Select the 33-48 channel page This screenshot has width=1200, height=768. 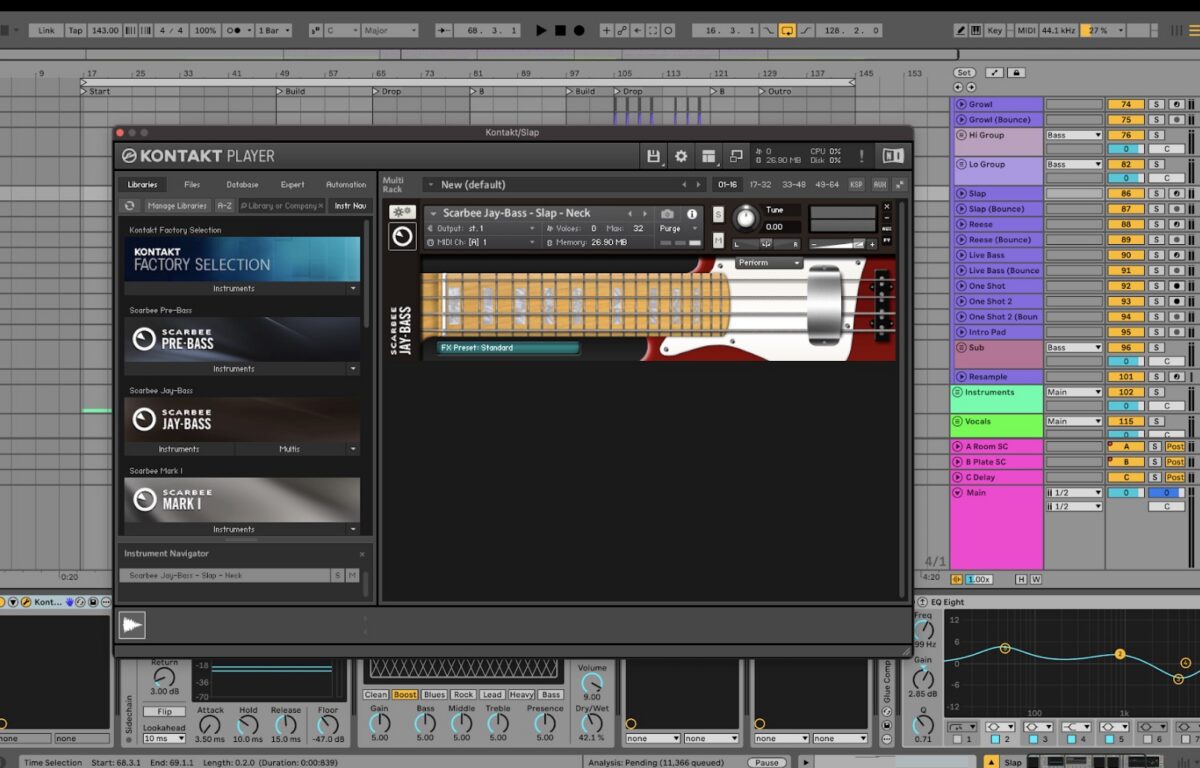[794, 185]
